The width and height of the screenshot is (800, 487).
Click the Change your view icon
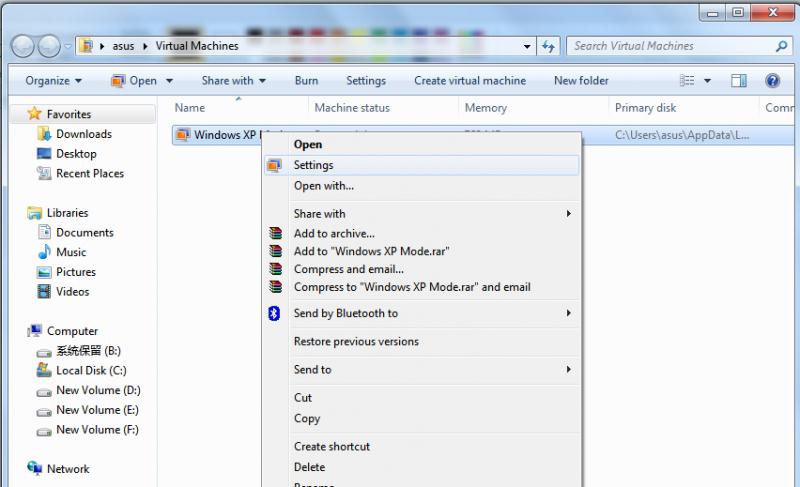tap(687, 81)
